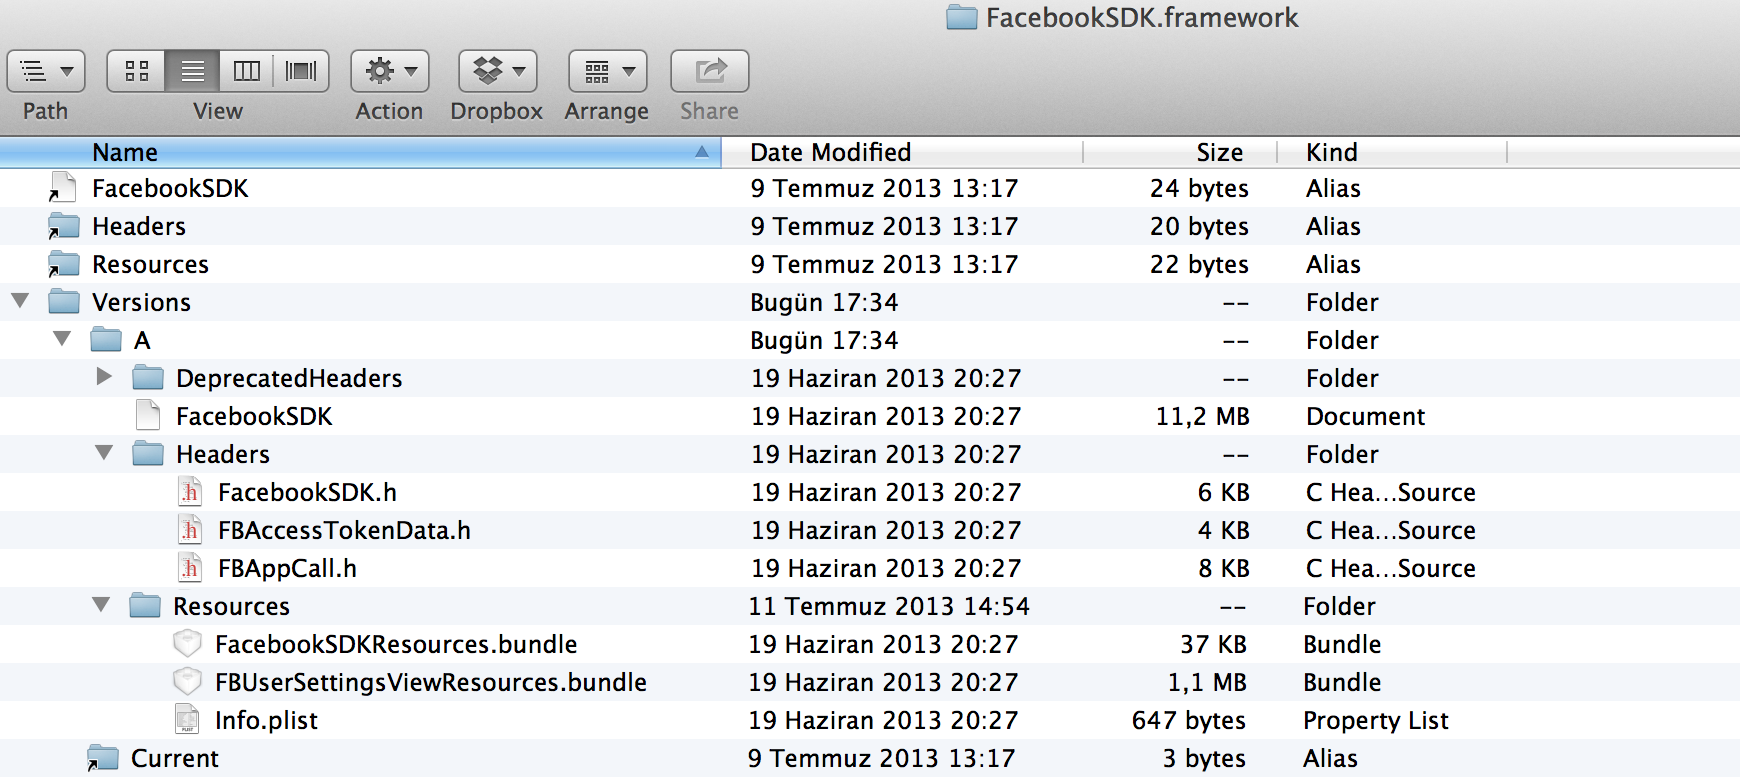Select the FacebookSDK alias file icon
This screenshot has height=780, width=1740.
(x=63, y=187)
